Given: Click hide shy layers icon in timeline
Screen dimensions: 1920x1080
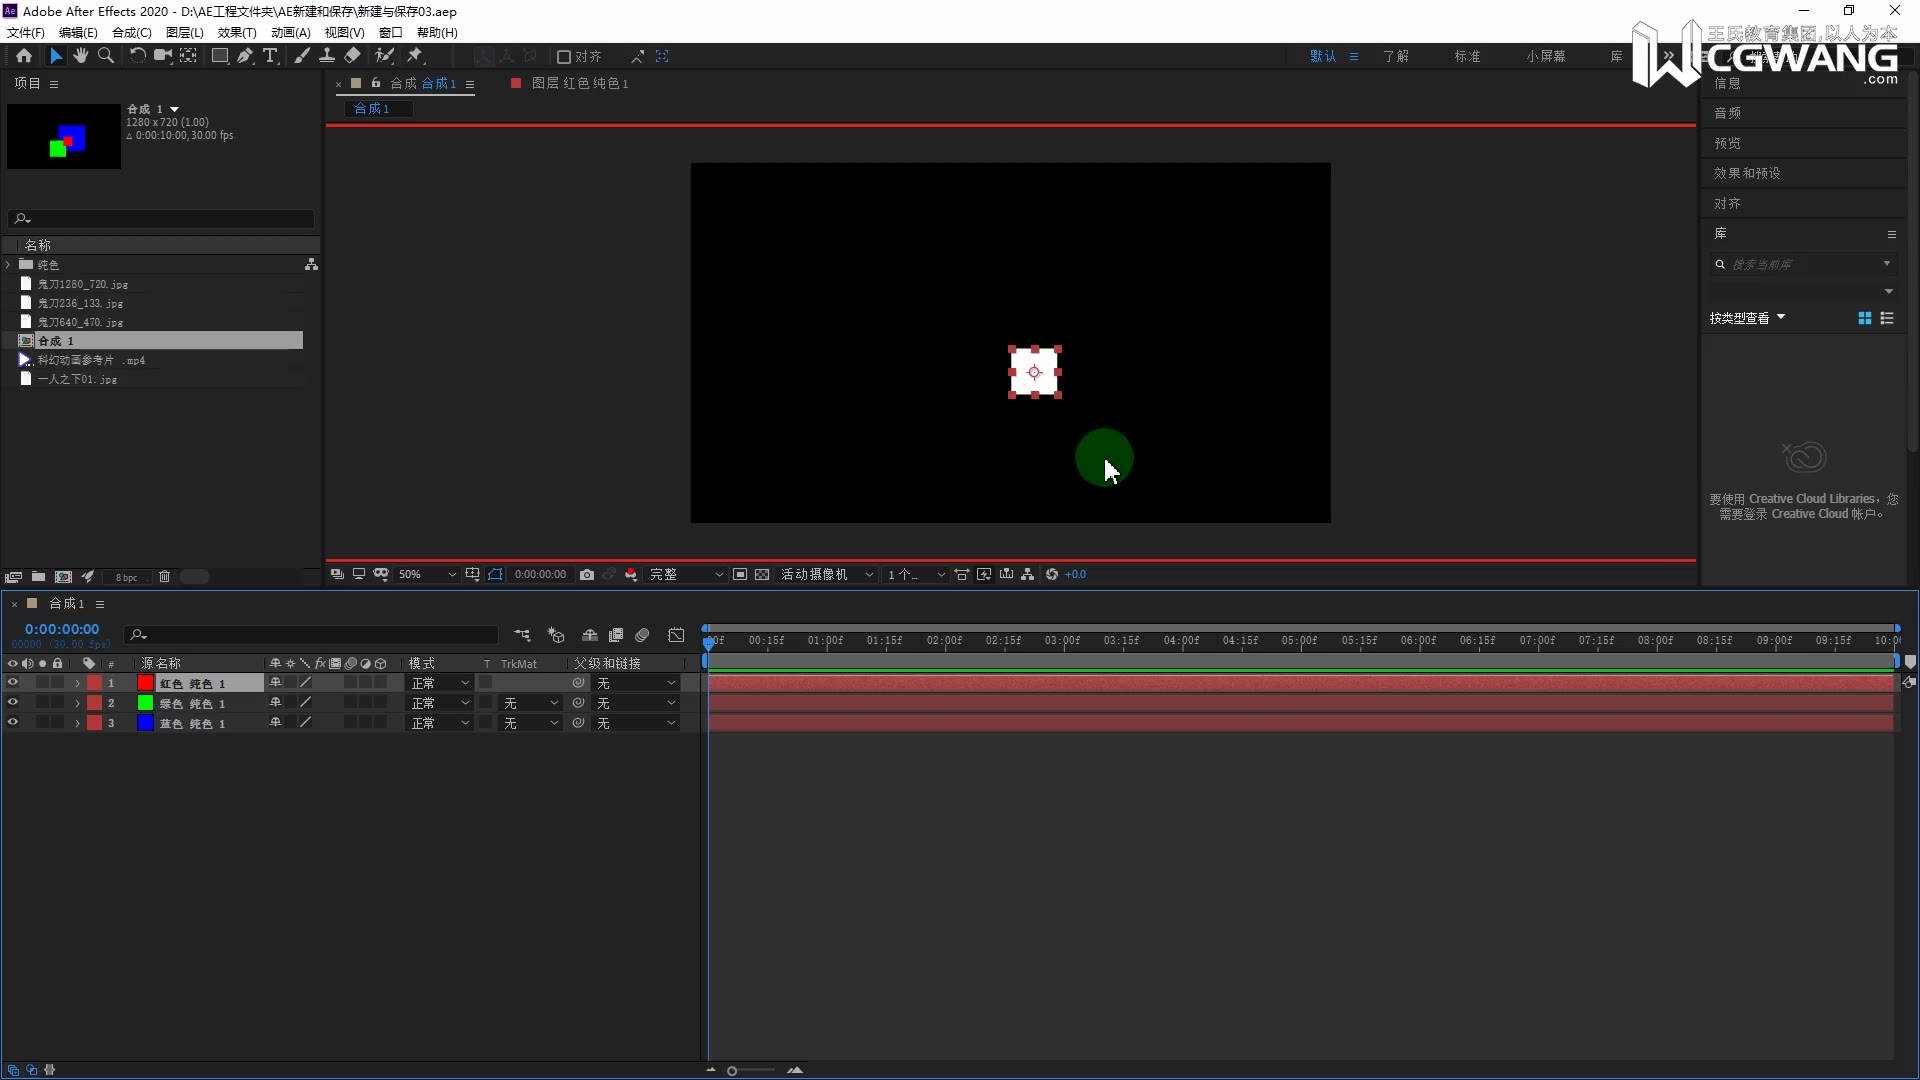Looking at the screenshot, I should pyautogui.click(x=590, y=635).
